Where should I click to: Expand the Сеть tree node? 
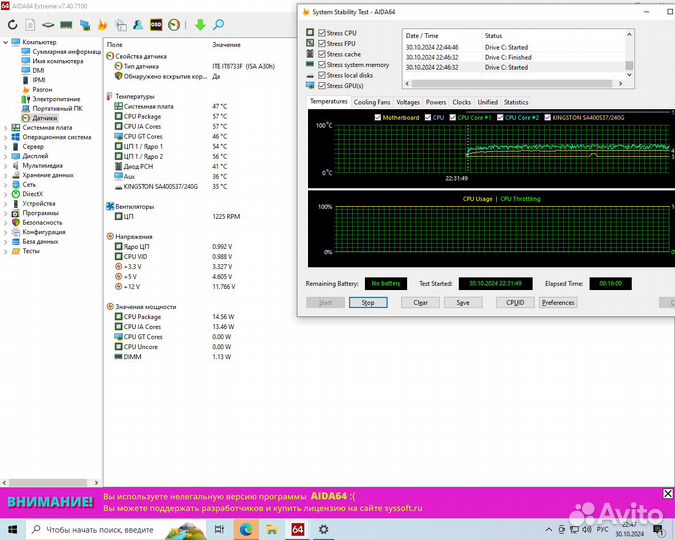[5, 184]
